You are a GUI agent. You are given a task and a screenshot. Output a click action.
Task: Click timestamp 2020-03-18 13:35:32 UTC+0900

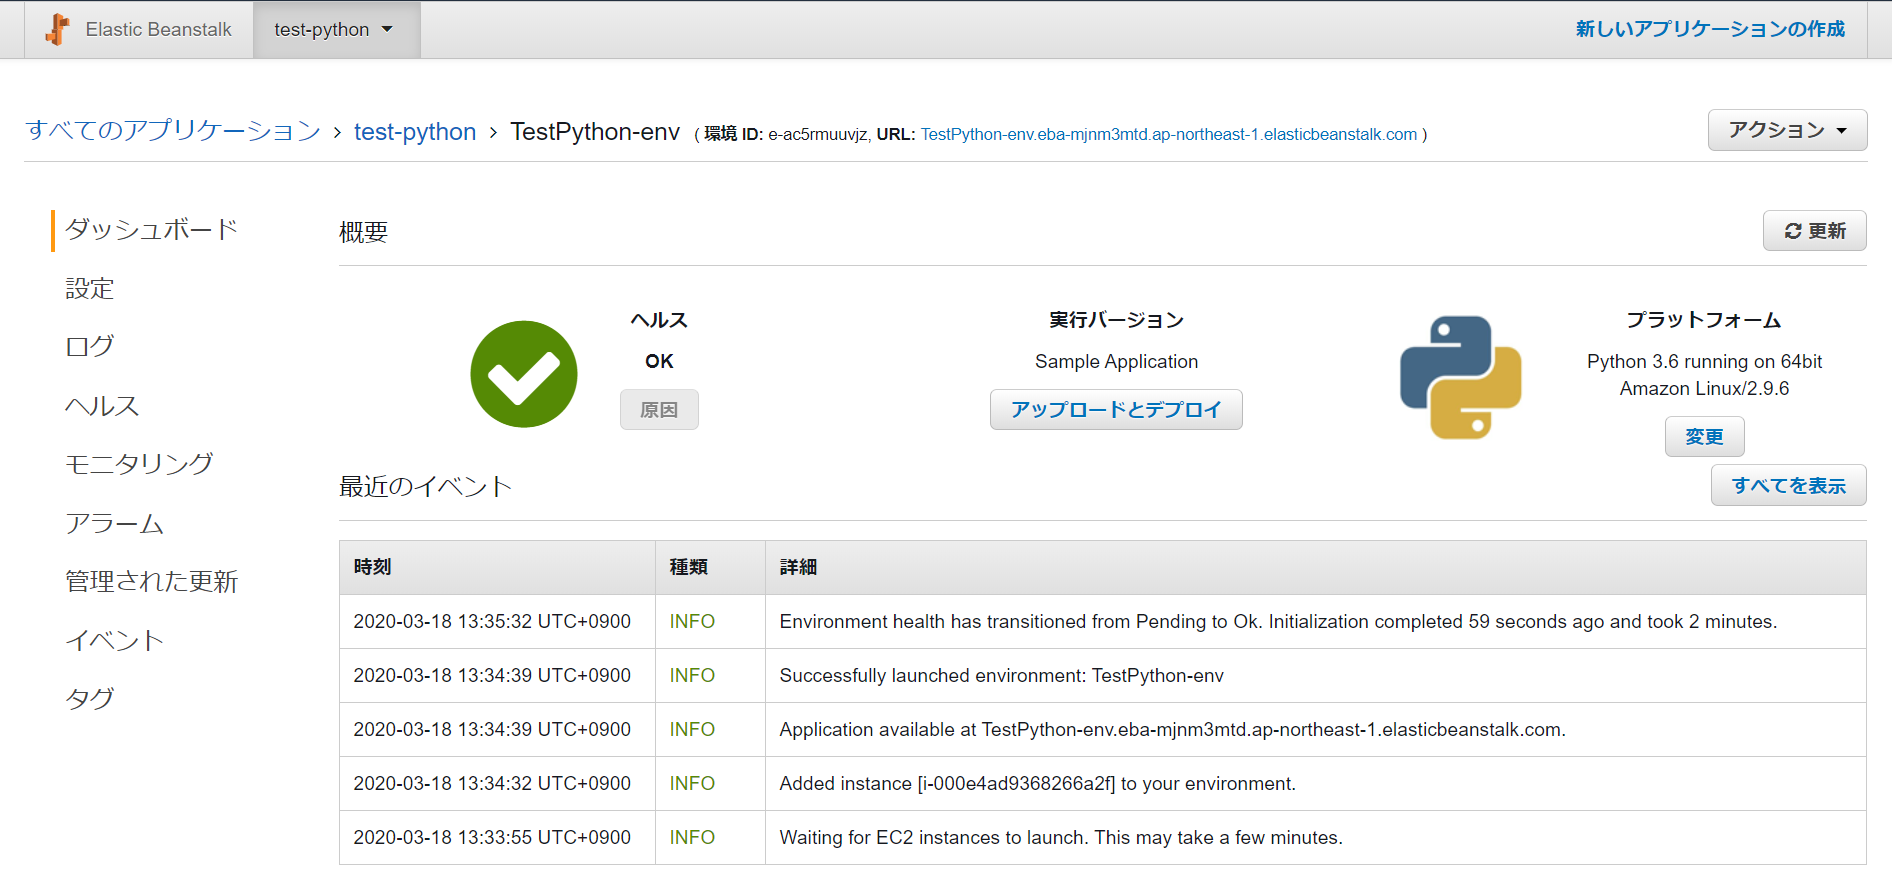pyautogui.click(x=492, y=622)
